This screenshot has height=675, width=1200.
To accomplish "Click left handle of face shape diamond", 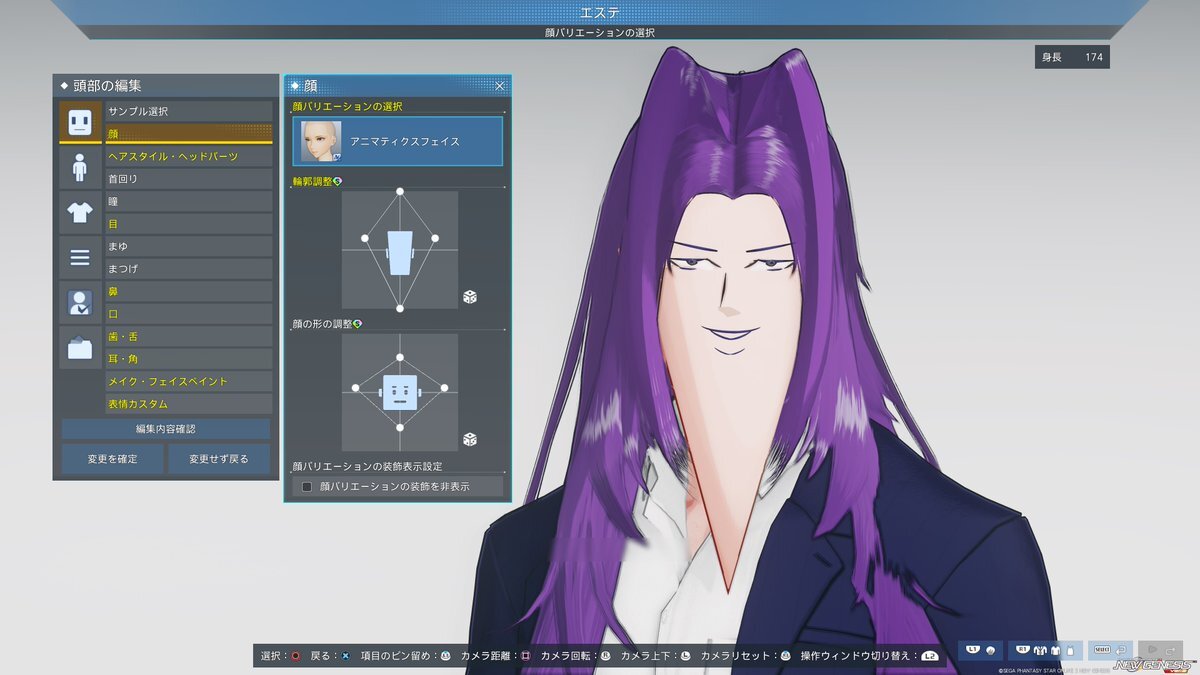I will pyautogui.click(x=355, y=389).
